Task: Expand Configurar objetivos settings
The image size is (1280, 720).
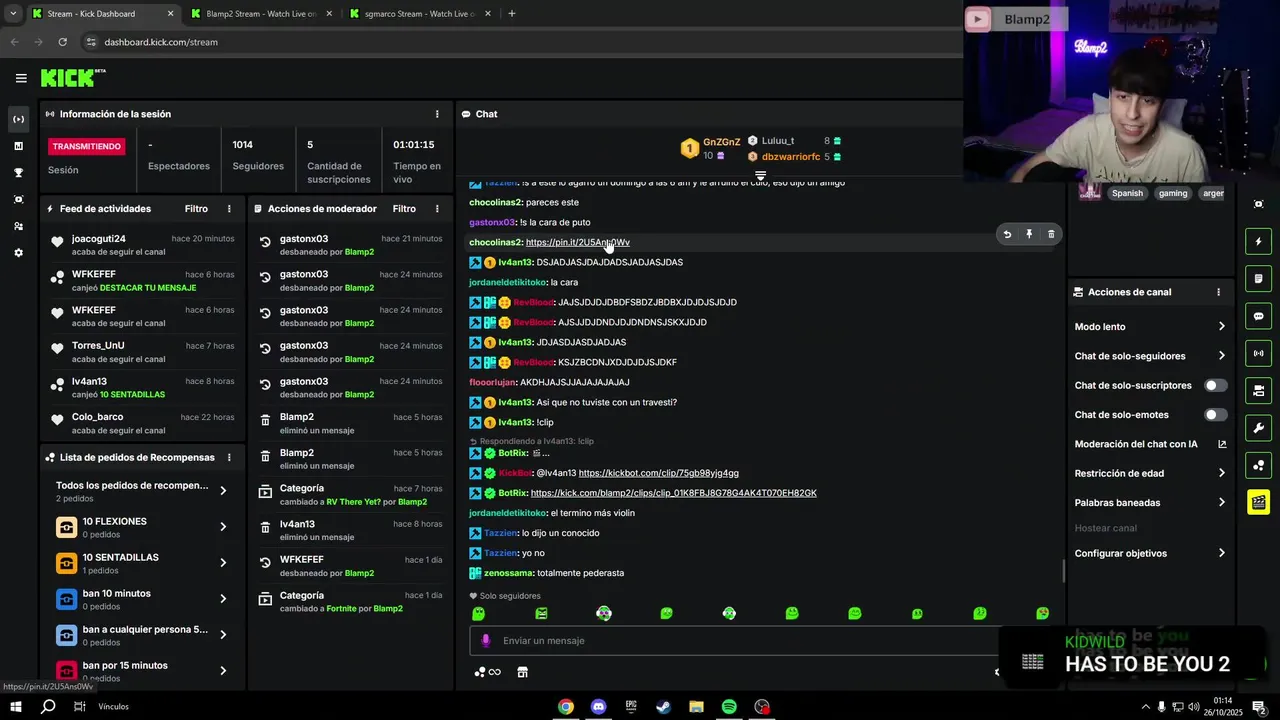Action: point(1150,553)
